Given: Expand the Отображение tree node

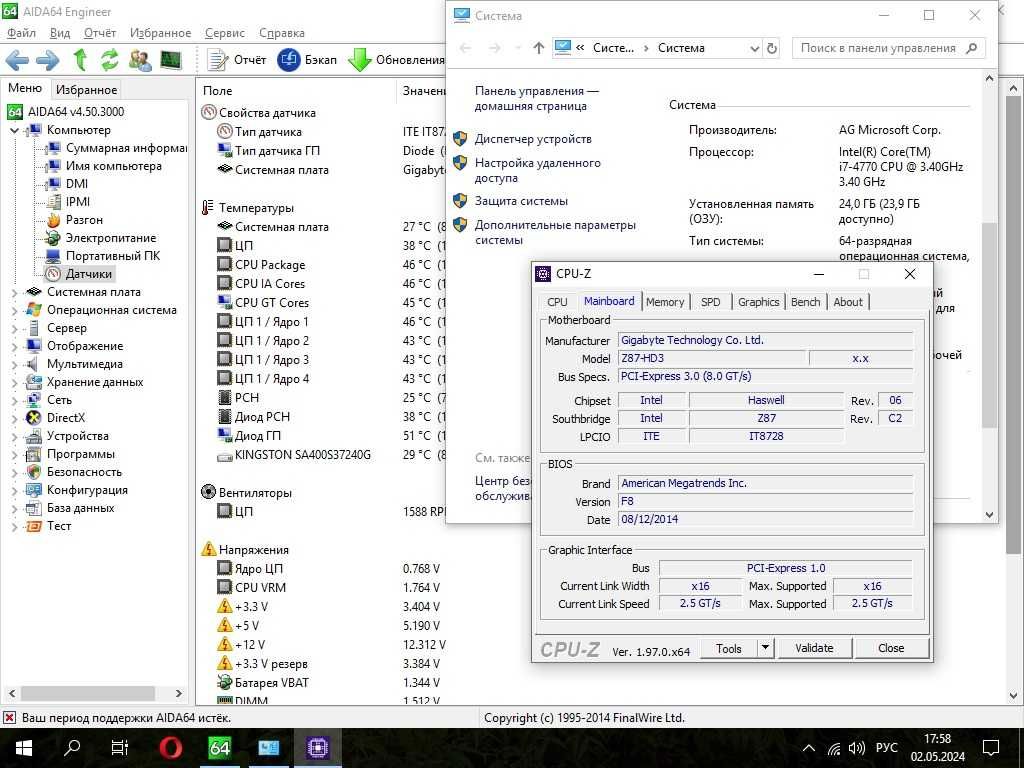Looking at the screenshot, I should click(14, 347).
